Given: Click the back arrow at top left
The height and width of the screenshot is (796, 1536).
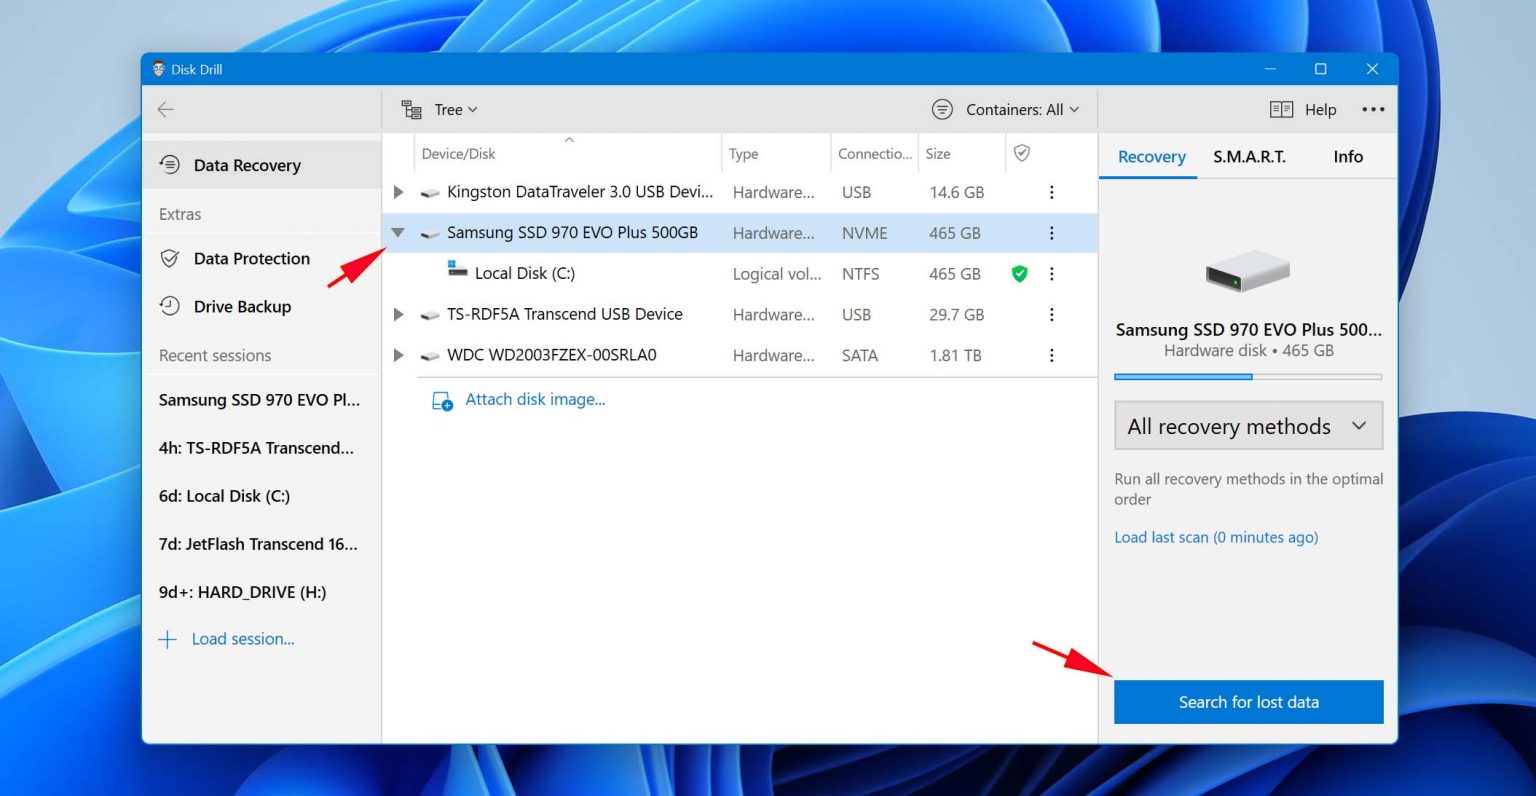Looking at the screenshot, I should [x=165, y=109].
